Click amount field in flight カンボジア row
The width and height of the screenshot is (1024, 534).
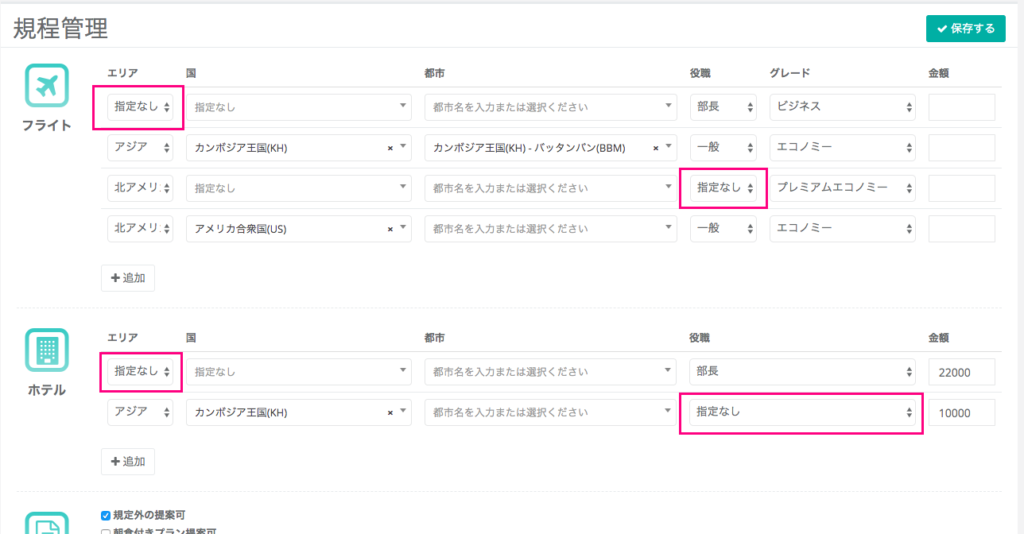point(961,148)
